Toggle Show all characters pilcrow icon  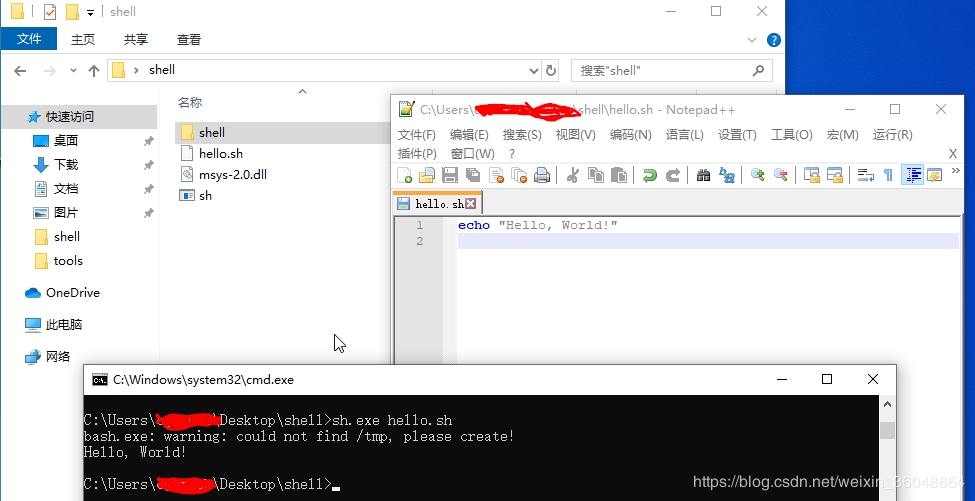(889, 175)
